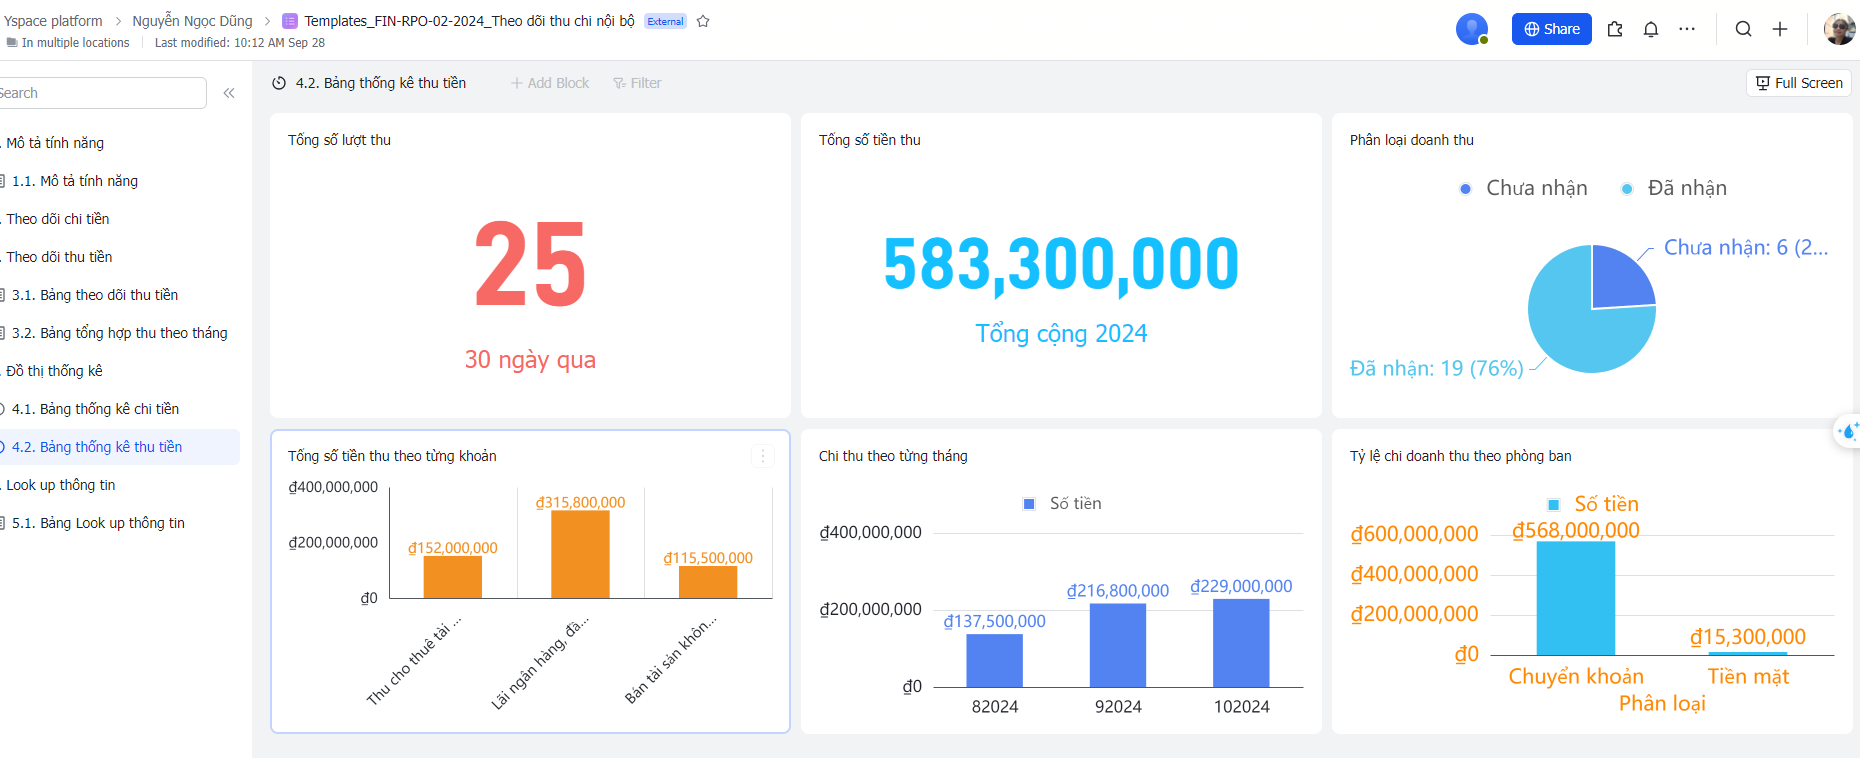Click Add Block
This screenshot has height=758, width=1860.
[550, 83]
